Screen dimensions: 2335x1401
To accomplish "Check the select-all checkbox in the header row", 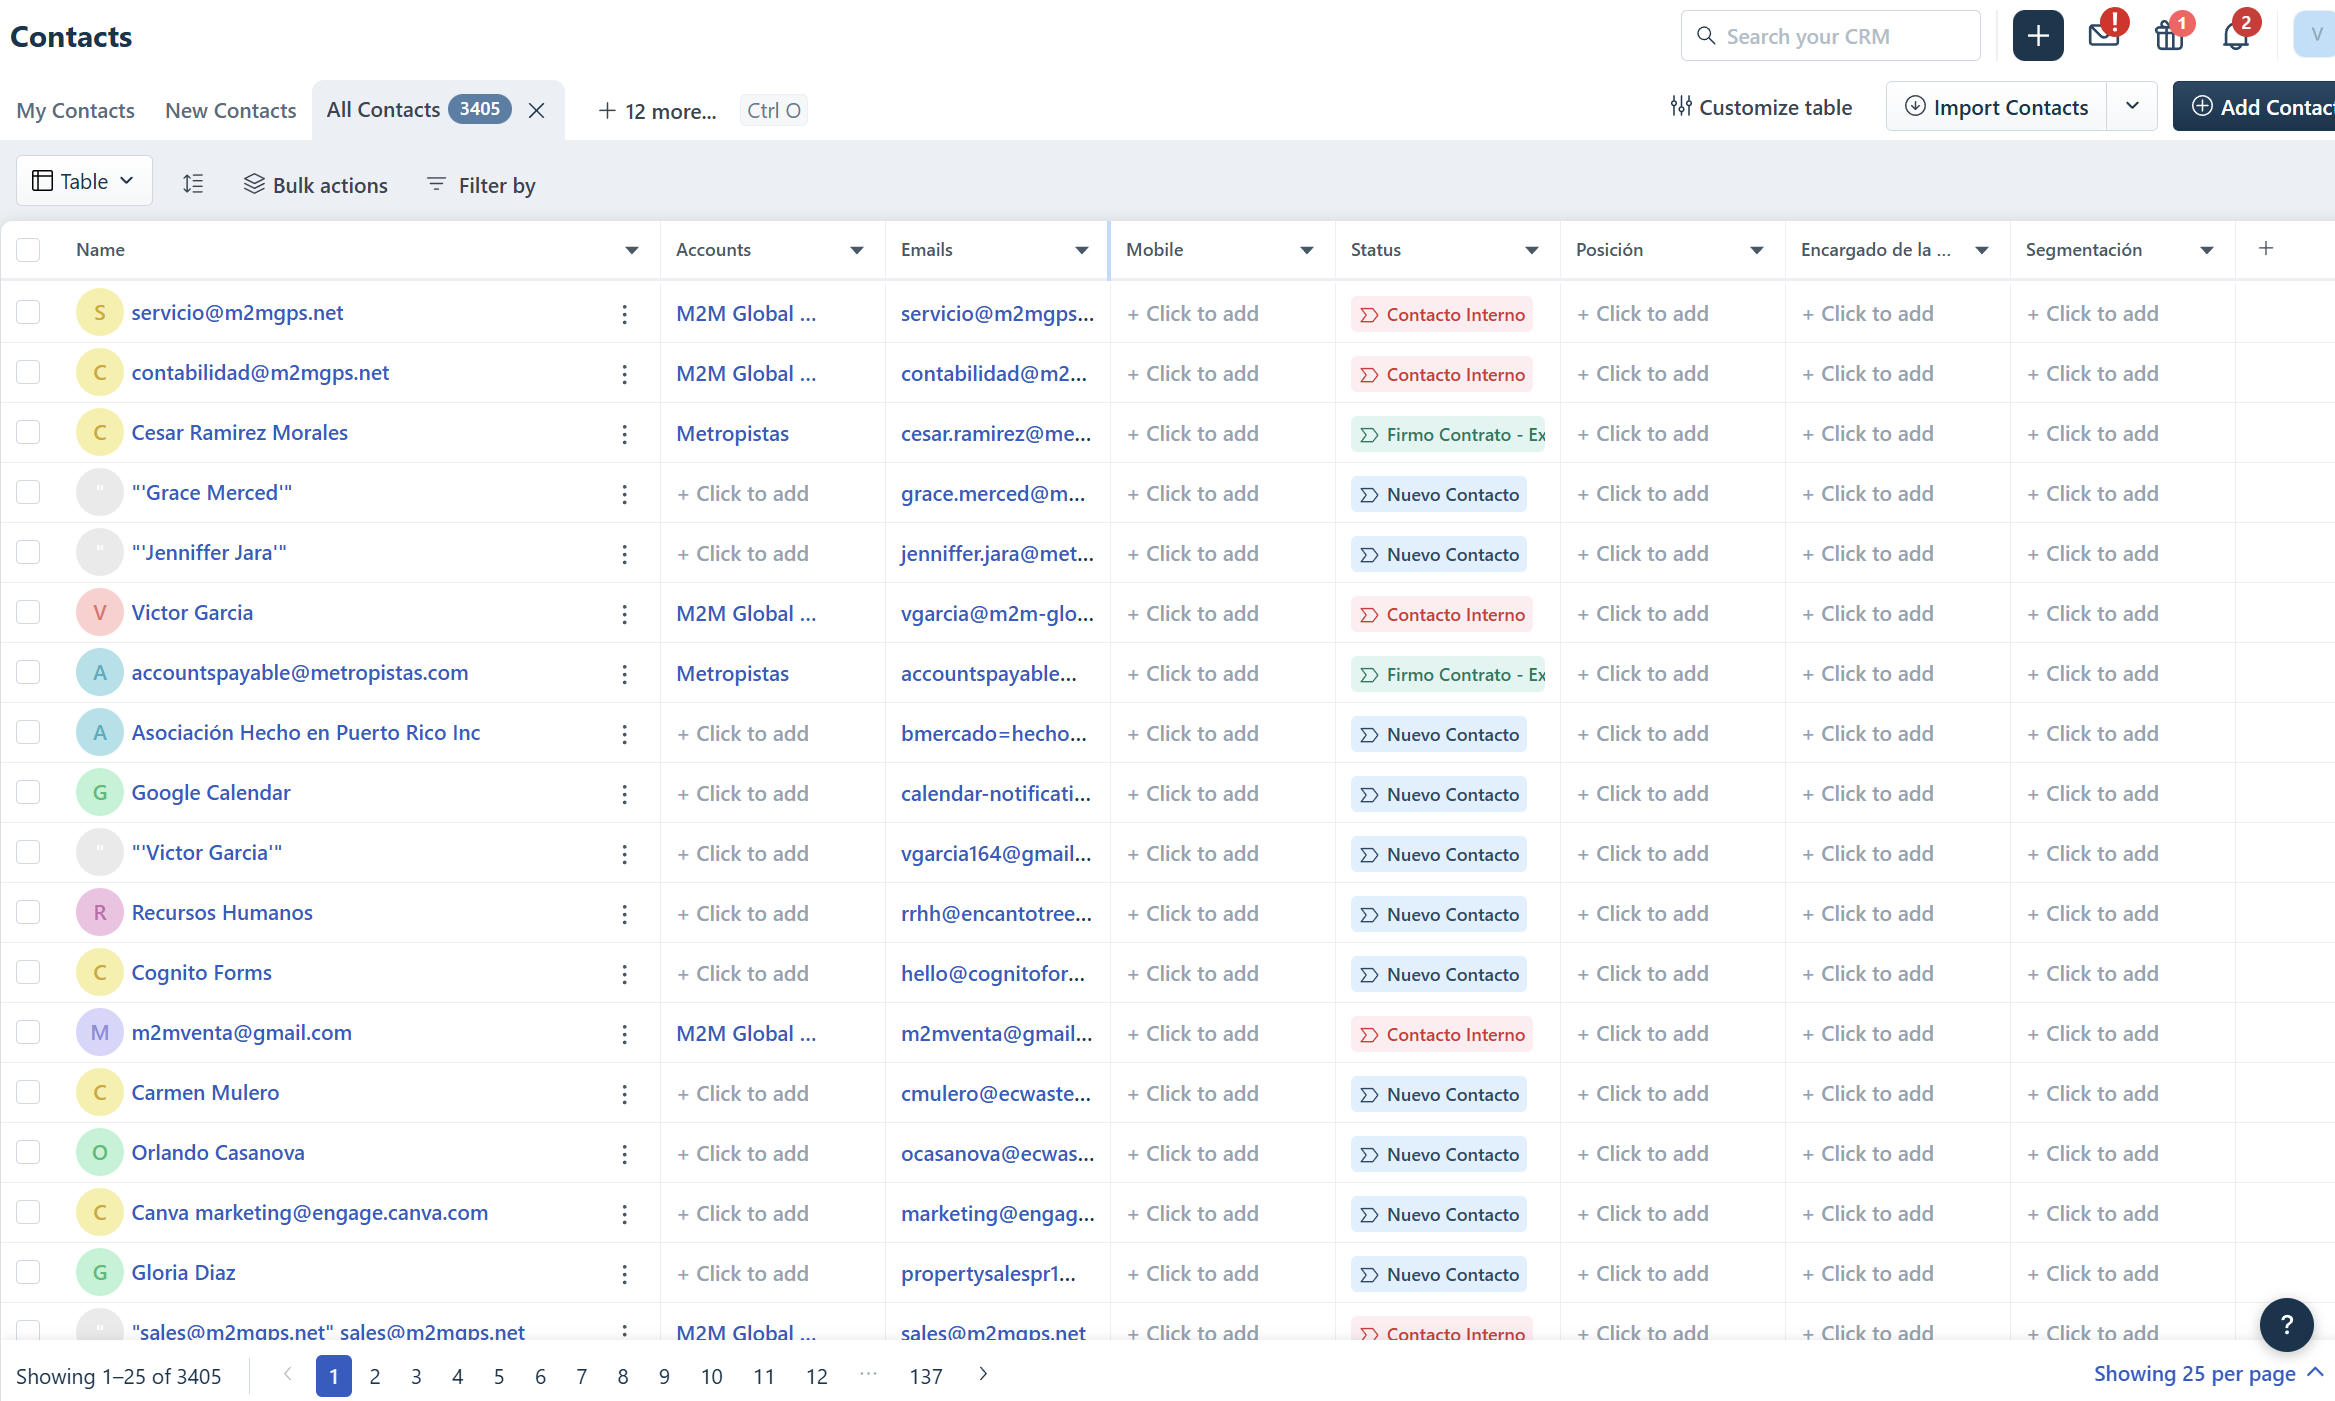I will [x=28, y=249].
